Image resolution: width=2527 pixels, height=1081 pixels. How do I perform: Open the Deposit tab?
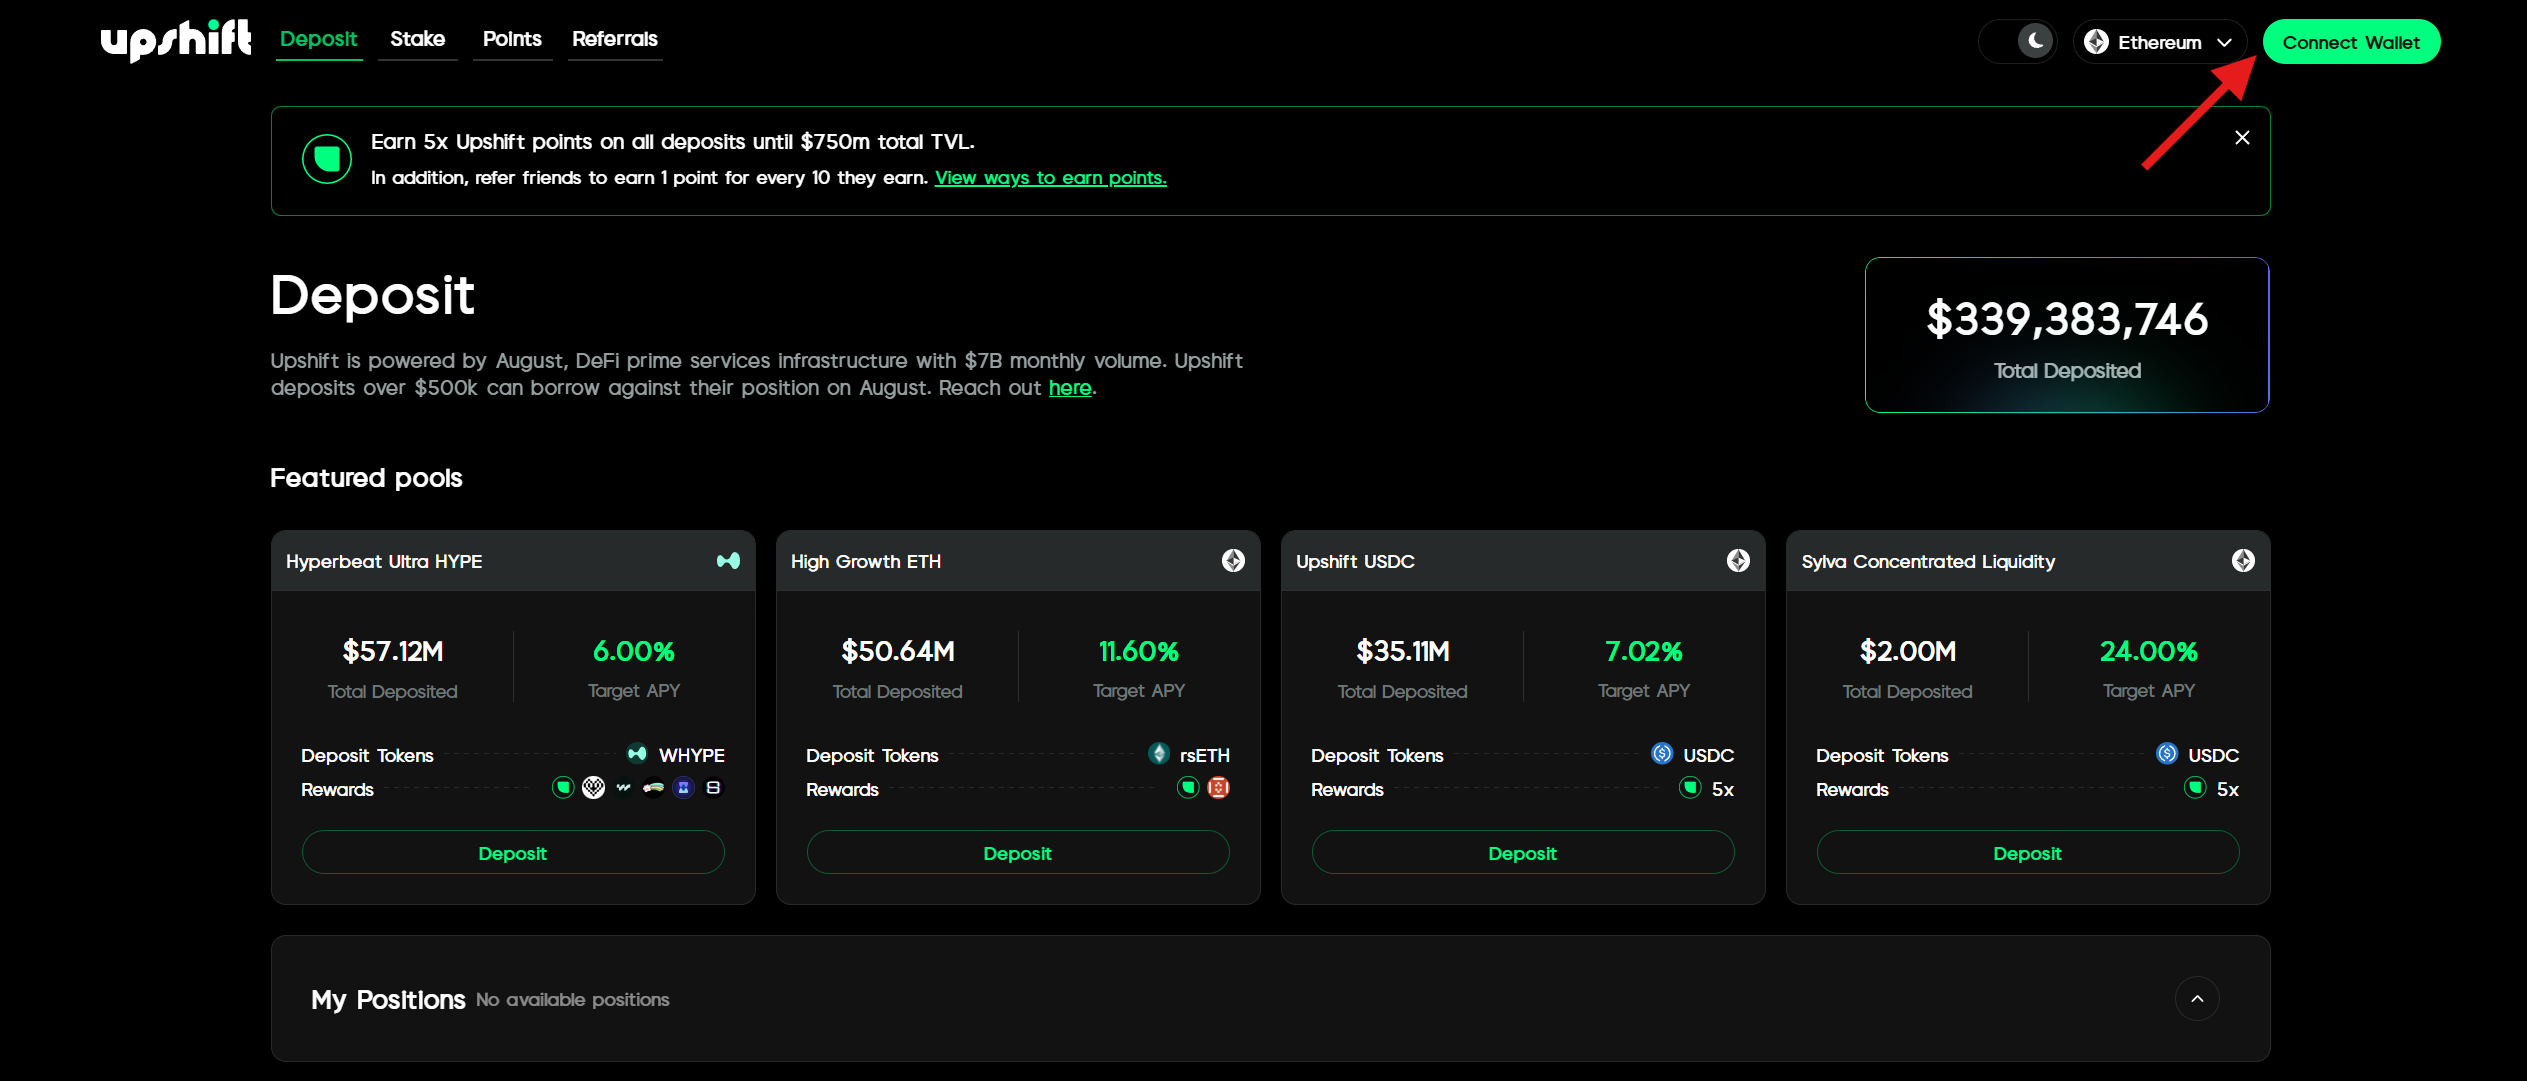(x=318, y=39)
